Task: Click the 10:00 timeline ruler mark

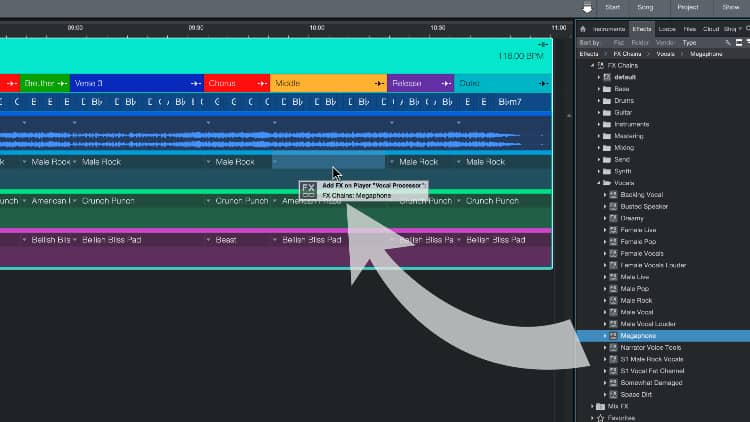Action: coord(317,28)
